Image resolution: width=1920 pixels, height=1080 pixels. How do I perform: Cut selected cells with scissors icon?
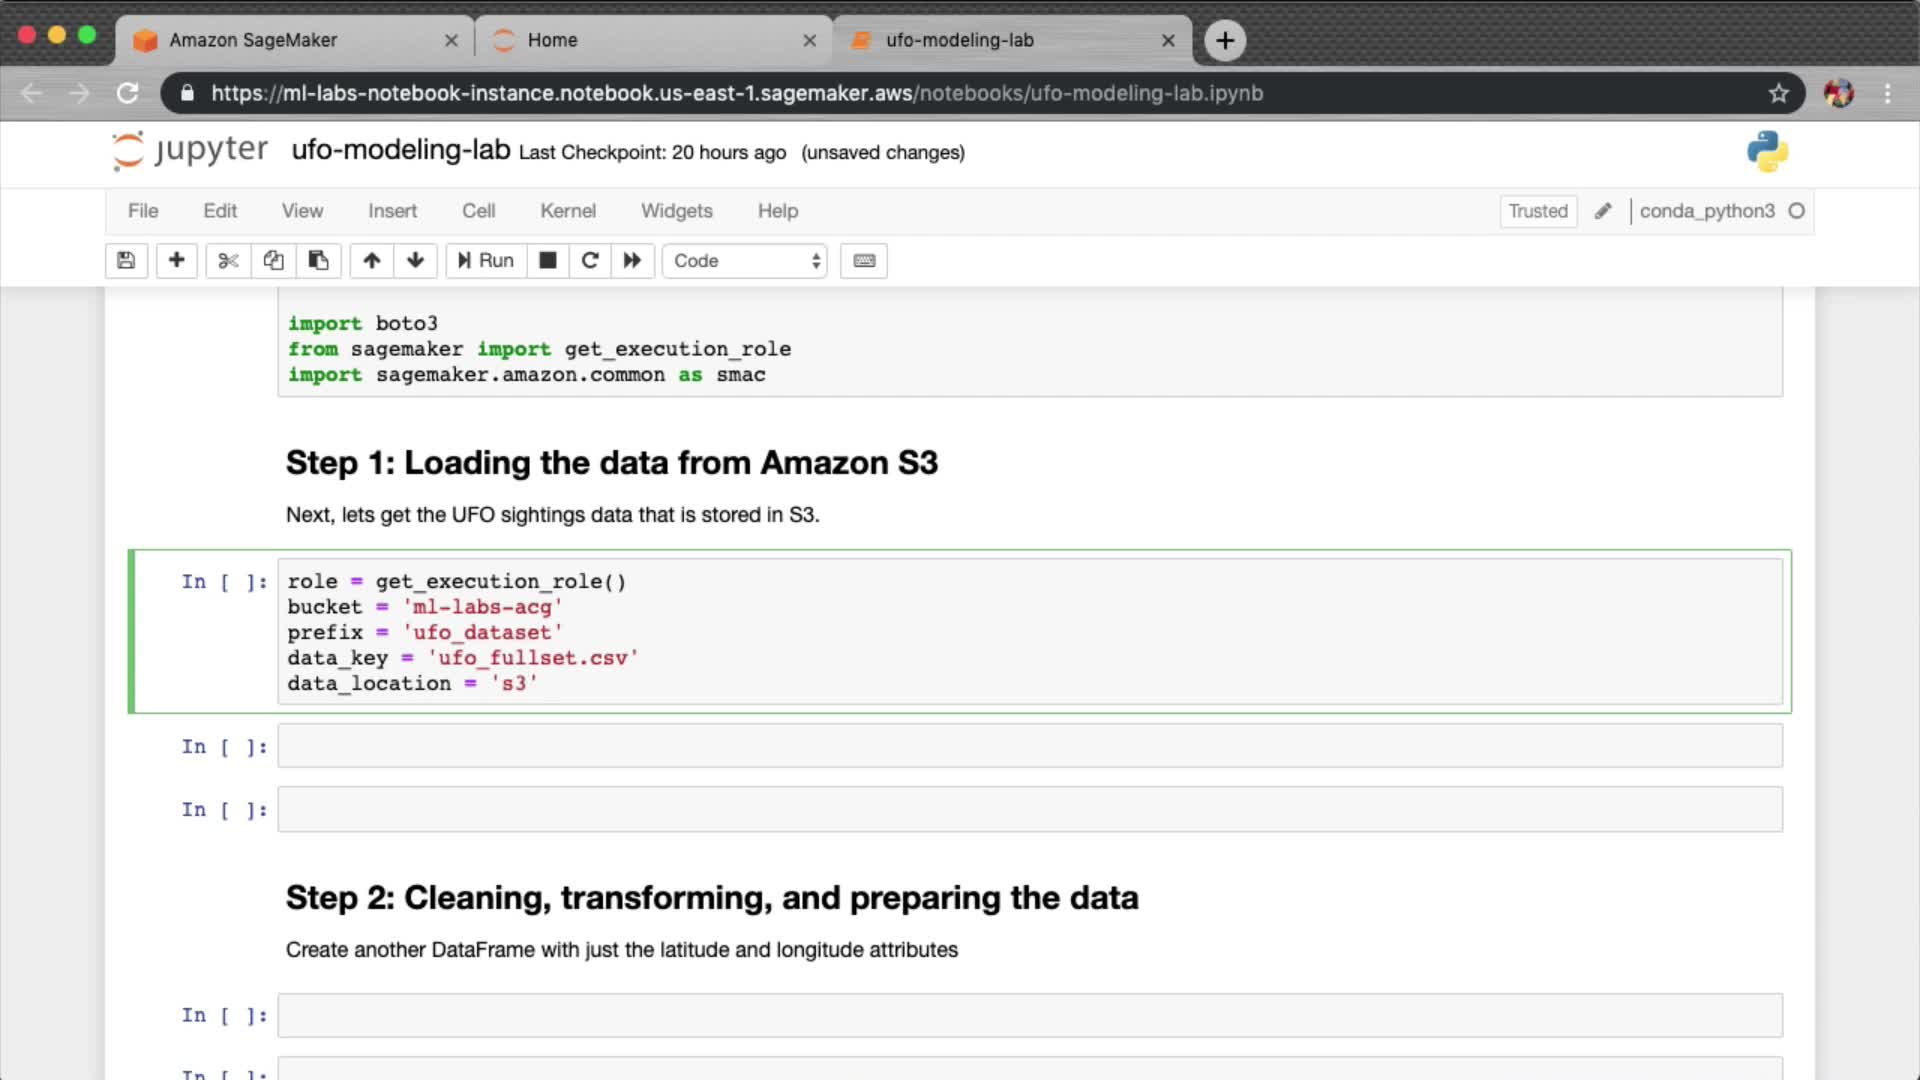coord(228,261)
